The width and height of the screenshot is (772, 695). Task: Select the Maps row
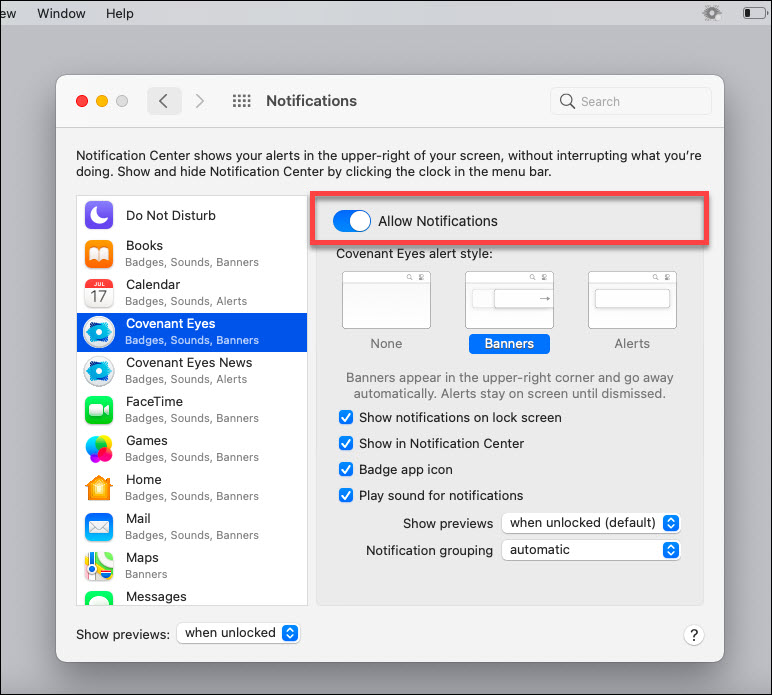click(x=192, y=566)
